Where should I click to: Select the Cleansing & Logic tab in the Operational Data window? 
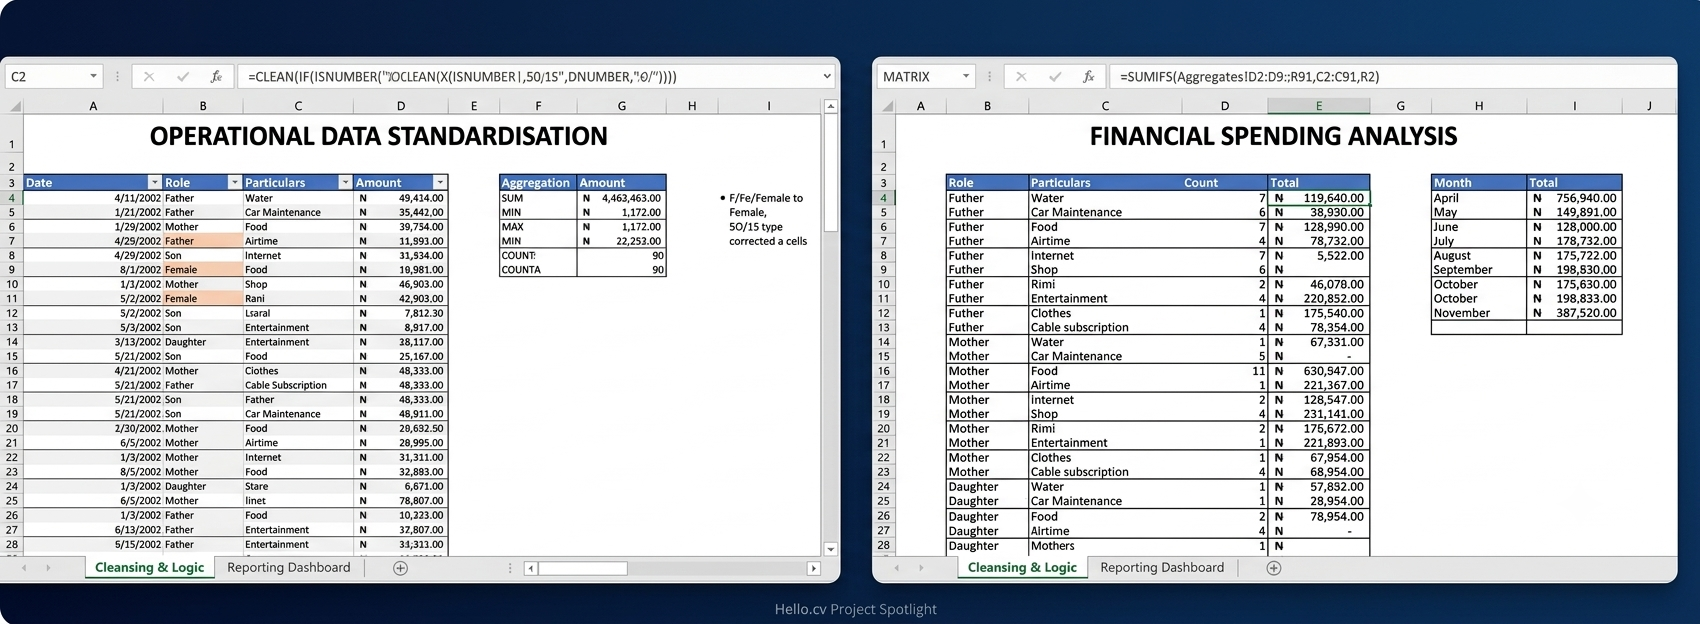pos(149,568)
